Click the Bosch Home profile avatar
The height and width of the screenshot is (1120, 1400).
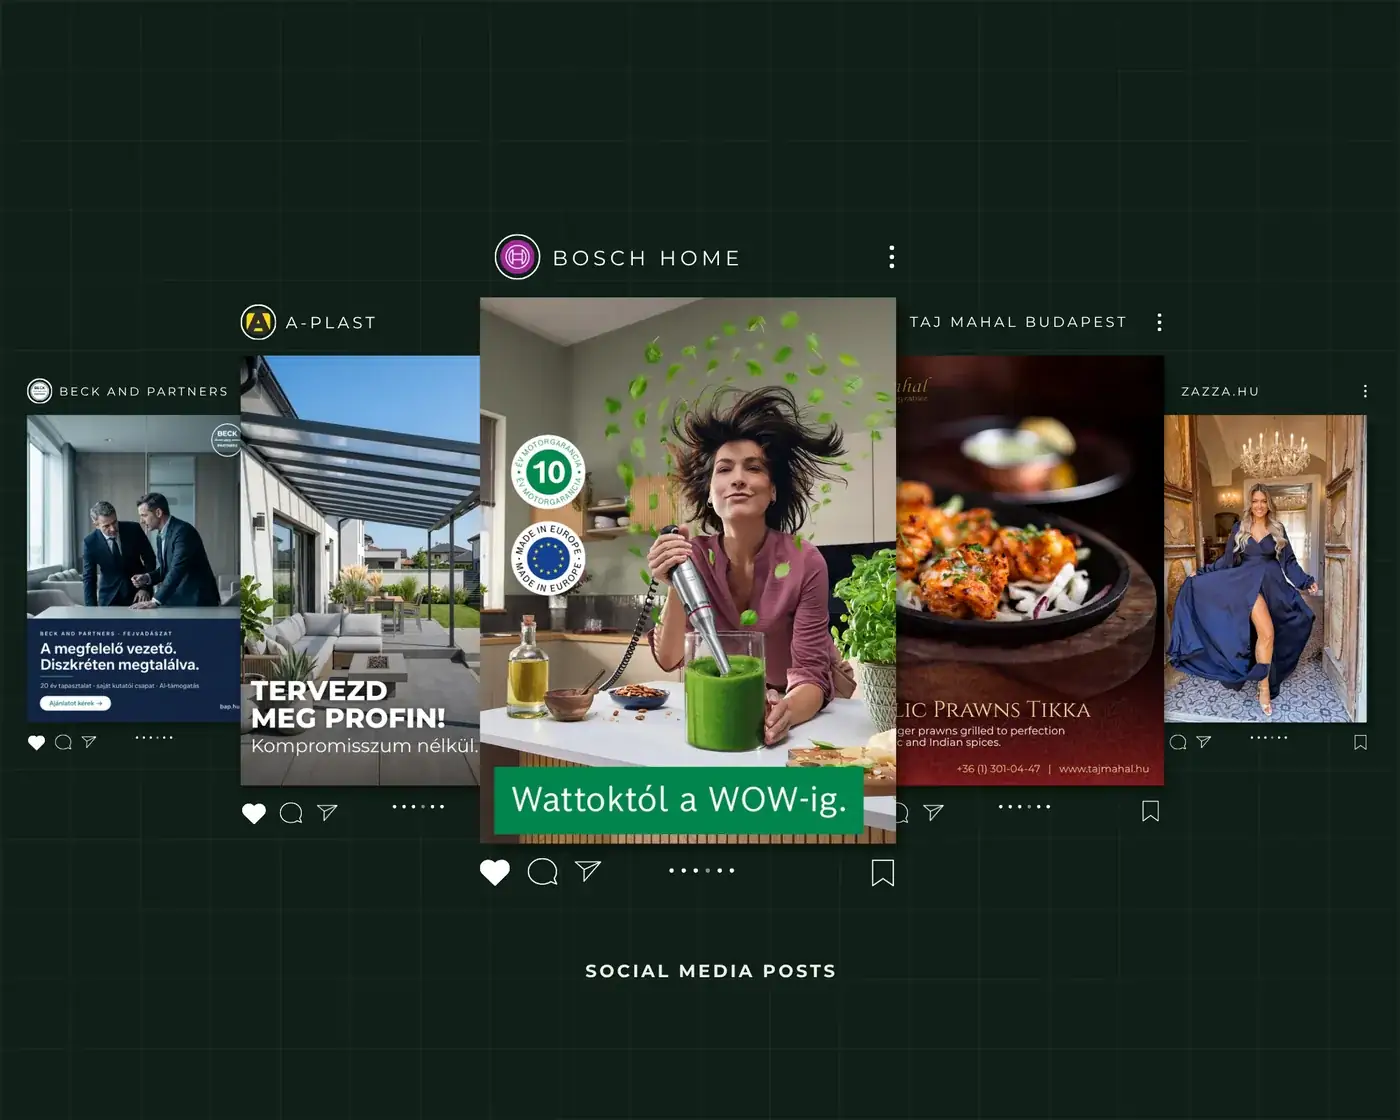click(x=517, y=257)
